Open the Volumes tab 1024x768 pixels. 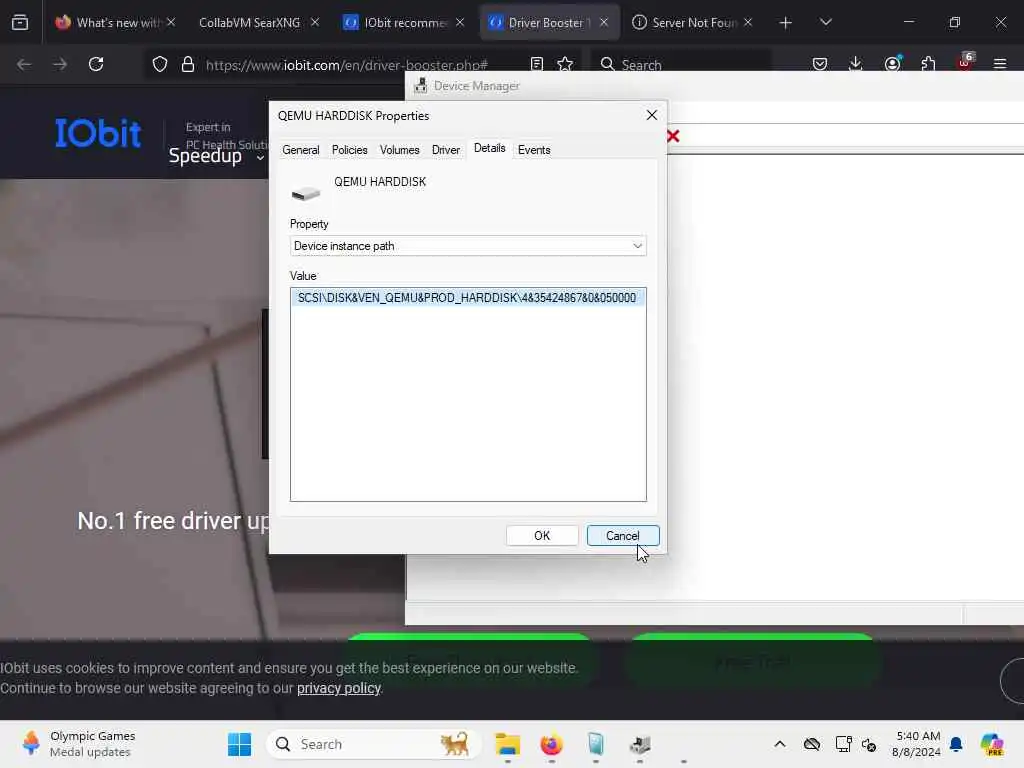[x=399, y=150]
